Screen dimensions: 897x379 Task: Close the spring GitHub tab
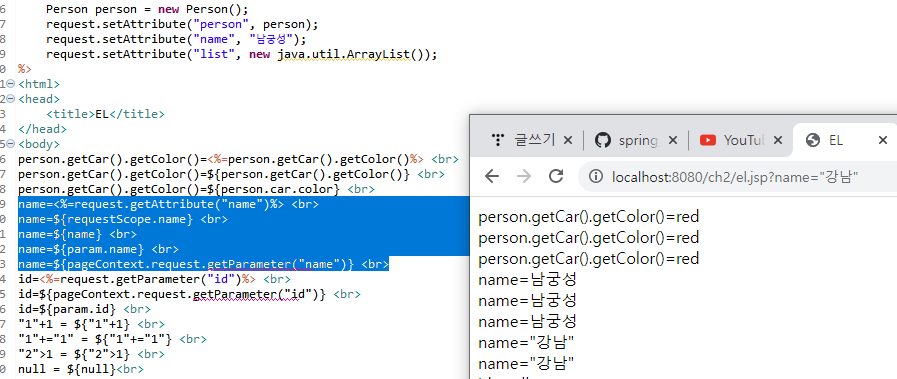click(673, 139)
